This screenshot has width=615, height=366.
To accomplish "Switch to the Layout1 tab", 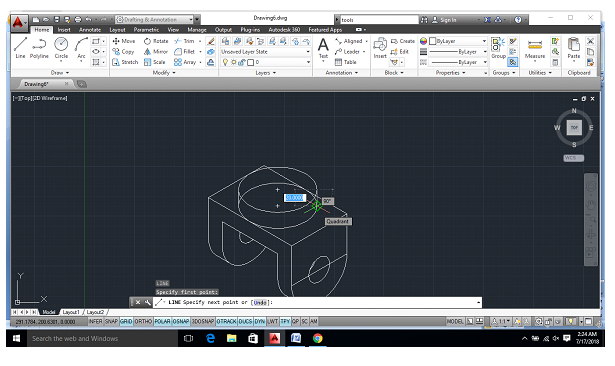I will pyautogui.click(x=71, y=312).
